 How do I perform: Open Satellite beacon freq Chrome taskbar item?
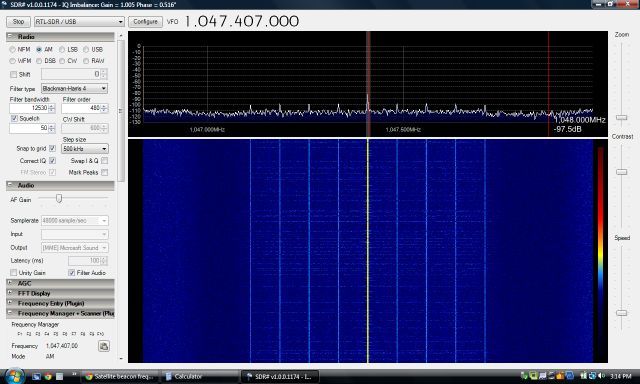[x=120, y=376]
